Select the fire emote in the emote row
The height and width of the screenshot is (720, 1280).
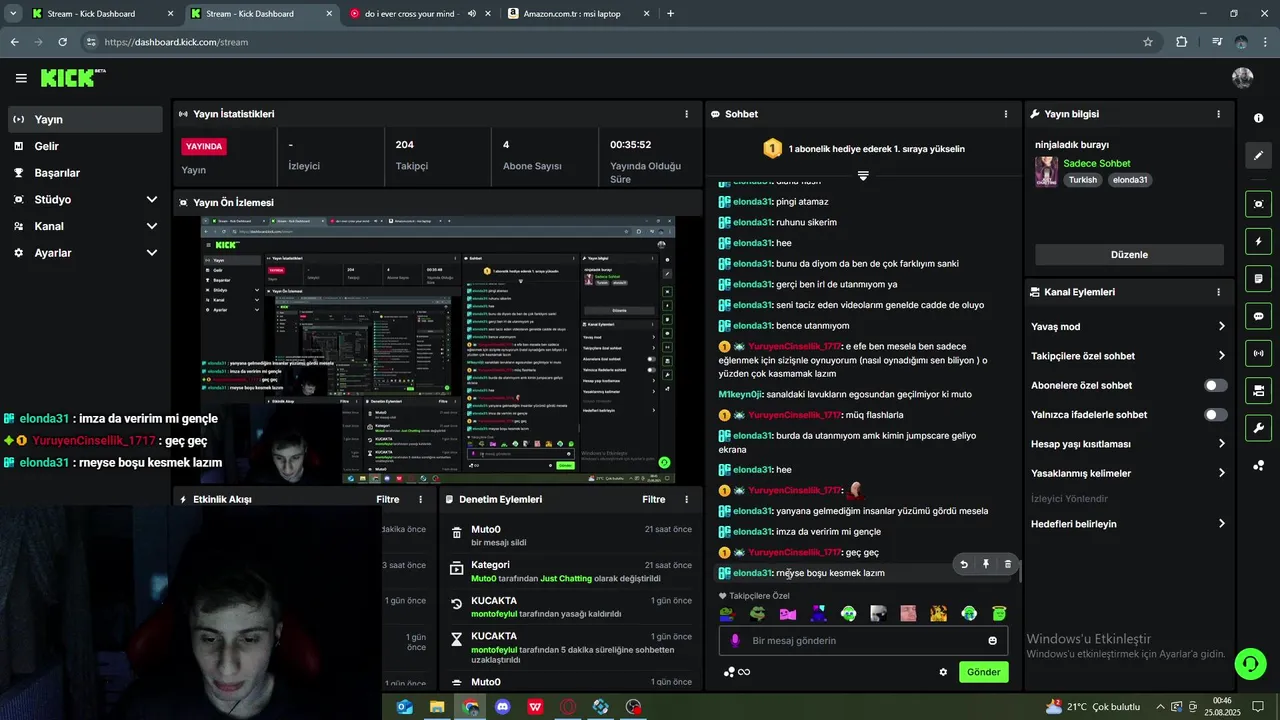tap(938, 613)
